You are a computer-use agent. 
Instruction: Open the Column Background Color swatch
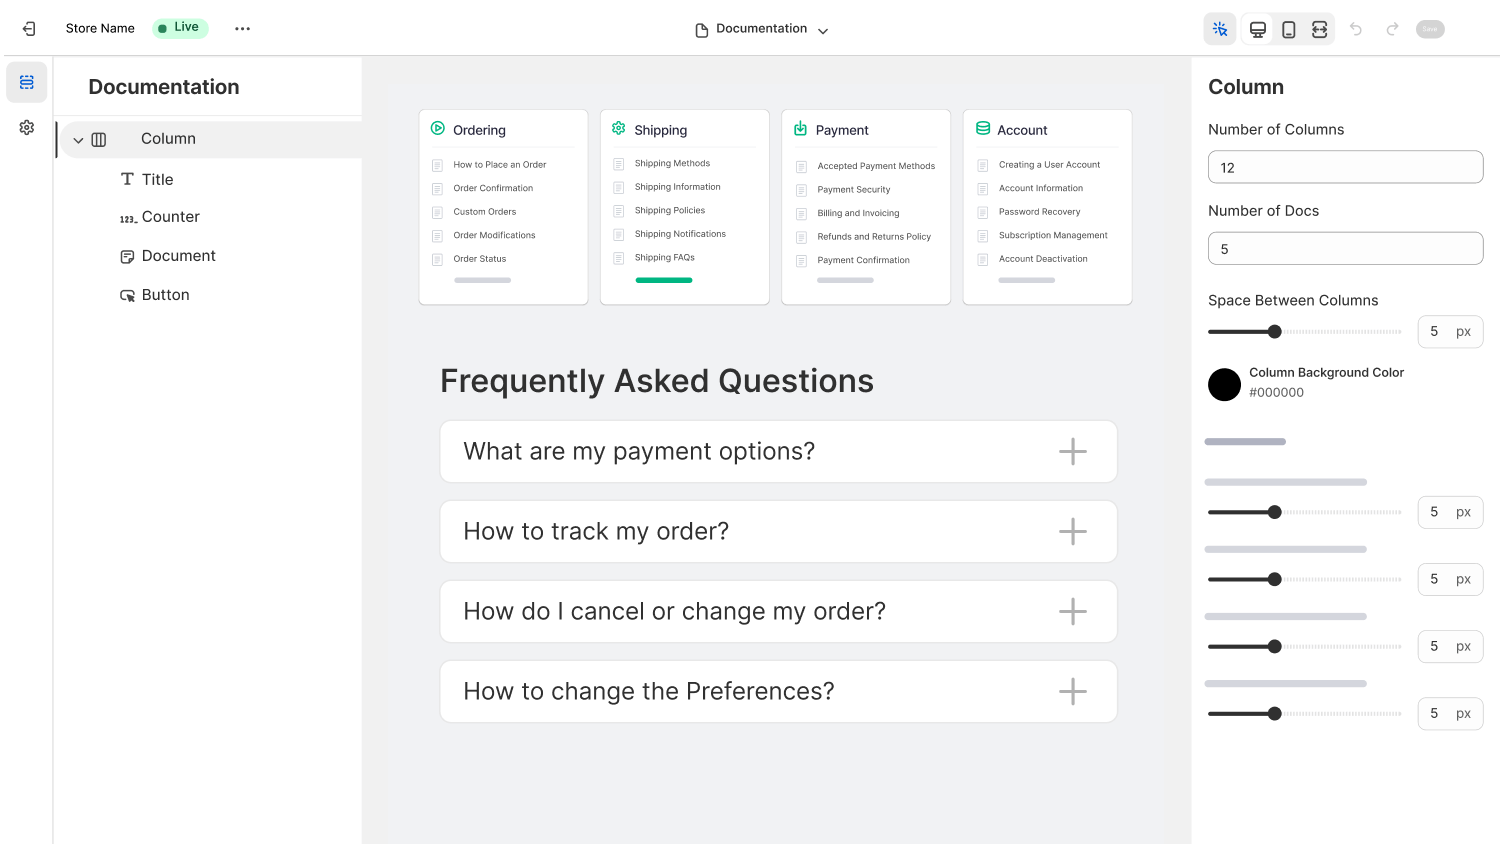[1224, 384]
